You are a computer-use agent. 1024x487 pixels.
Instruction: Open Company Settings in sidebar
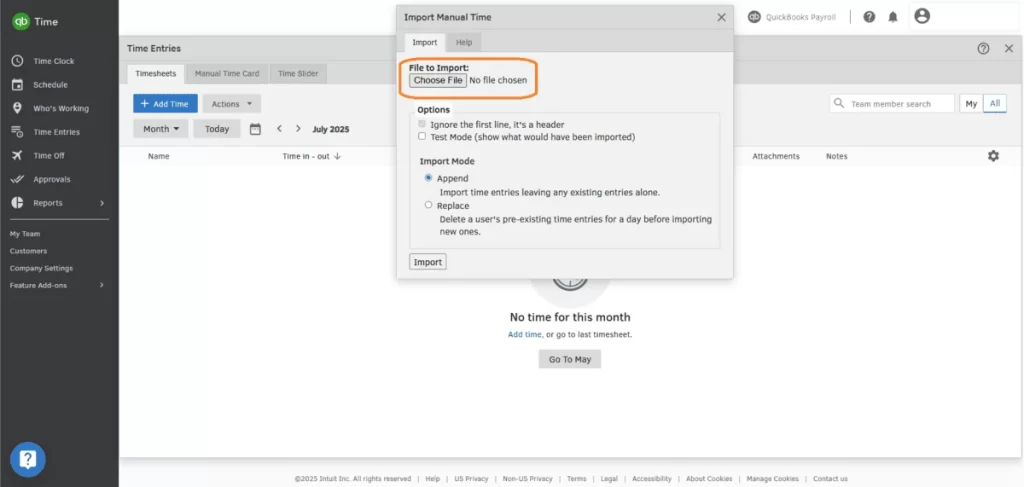tap(41, 268)
